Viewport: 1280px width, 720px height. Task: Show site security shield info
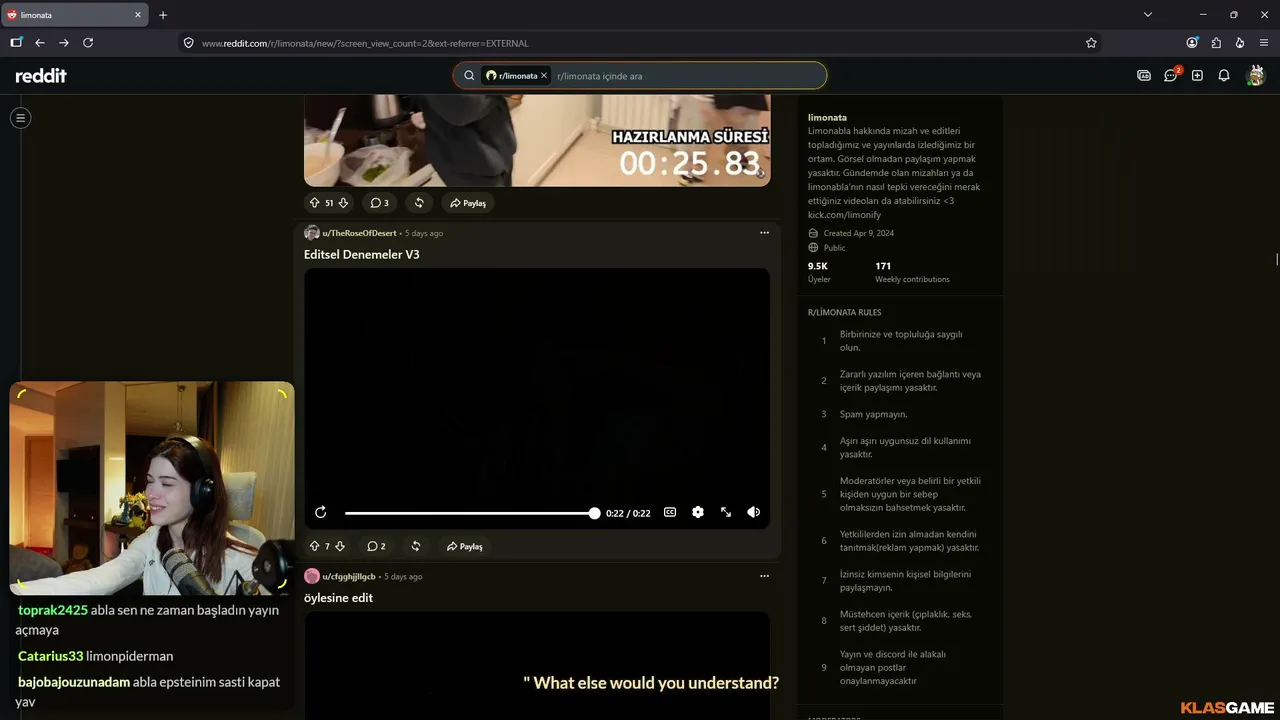point(188,43)
